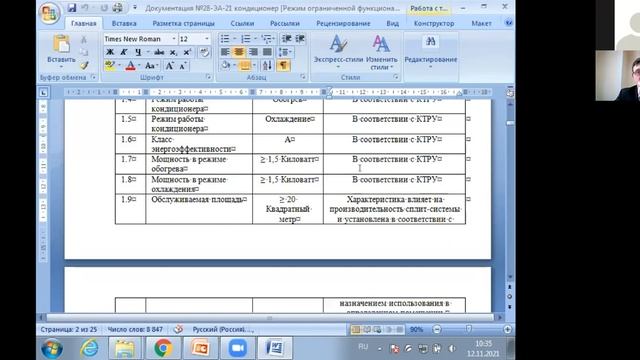Shrink font size with small A icon
The height and width of the screenshot is (360, 640).
pyautogui.click(x=183, y=65)
